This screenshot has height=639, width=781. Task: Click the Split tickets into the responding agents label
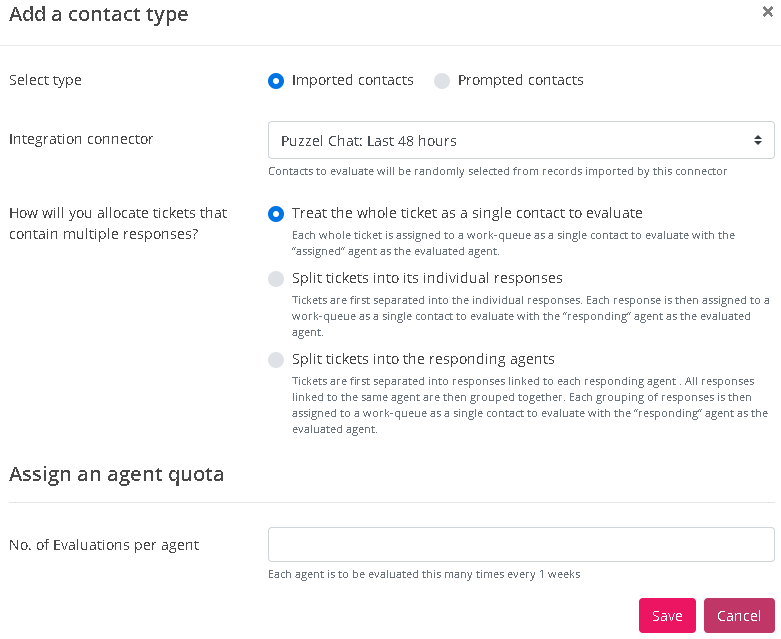coord(423,359)
